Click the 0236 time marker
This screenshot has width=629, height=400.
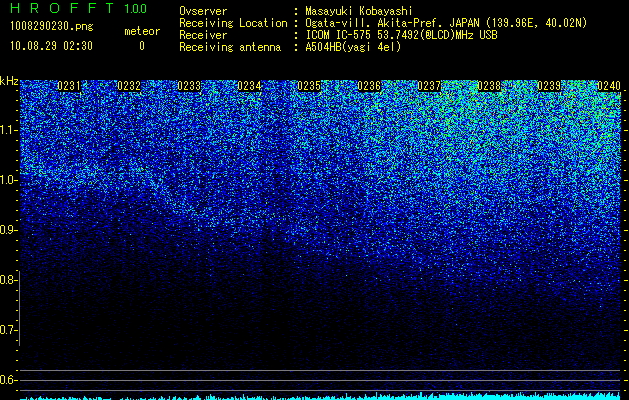click(x=369, y=86)
